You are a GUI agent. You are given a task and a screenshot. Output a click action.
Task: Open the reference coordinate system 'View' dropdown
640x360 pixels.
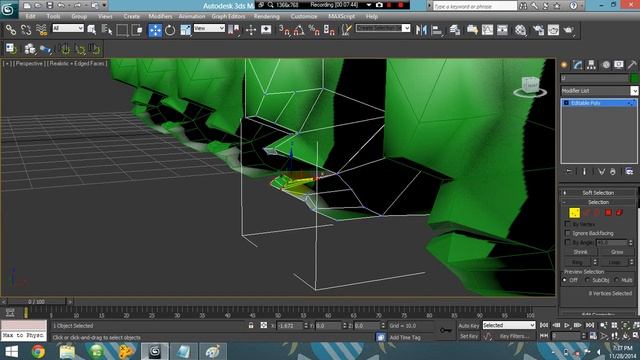[x=209, y=28]
